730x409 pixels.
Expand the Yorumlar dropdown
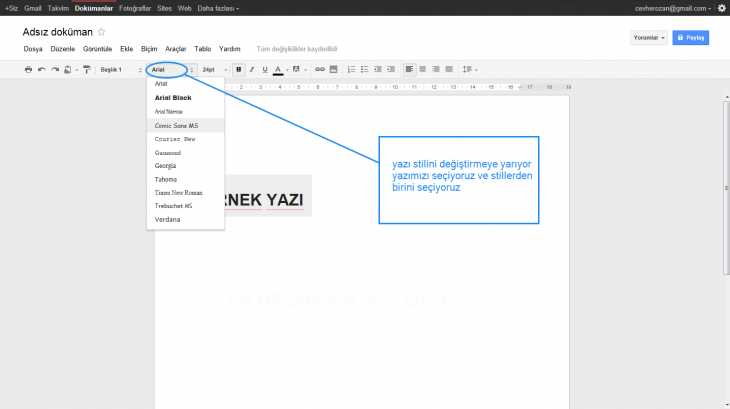click(x=649, y=37)
